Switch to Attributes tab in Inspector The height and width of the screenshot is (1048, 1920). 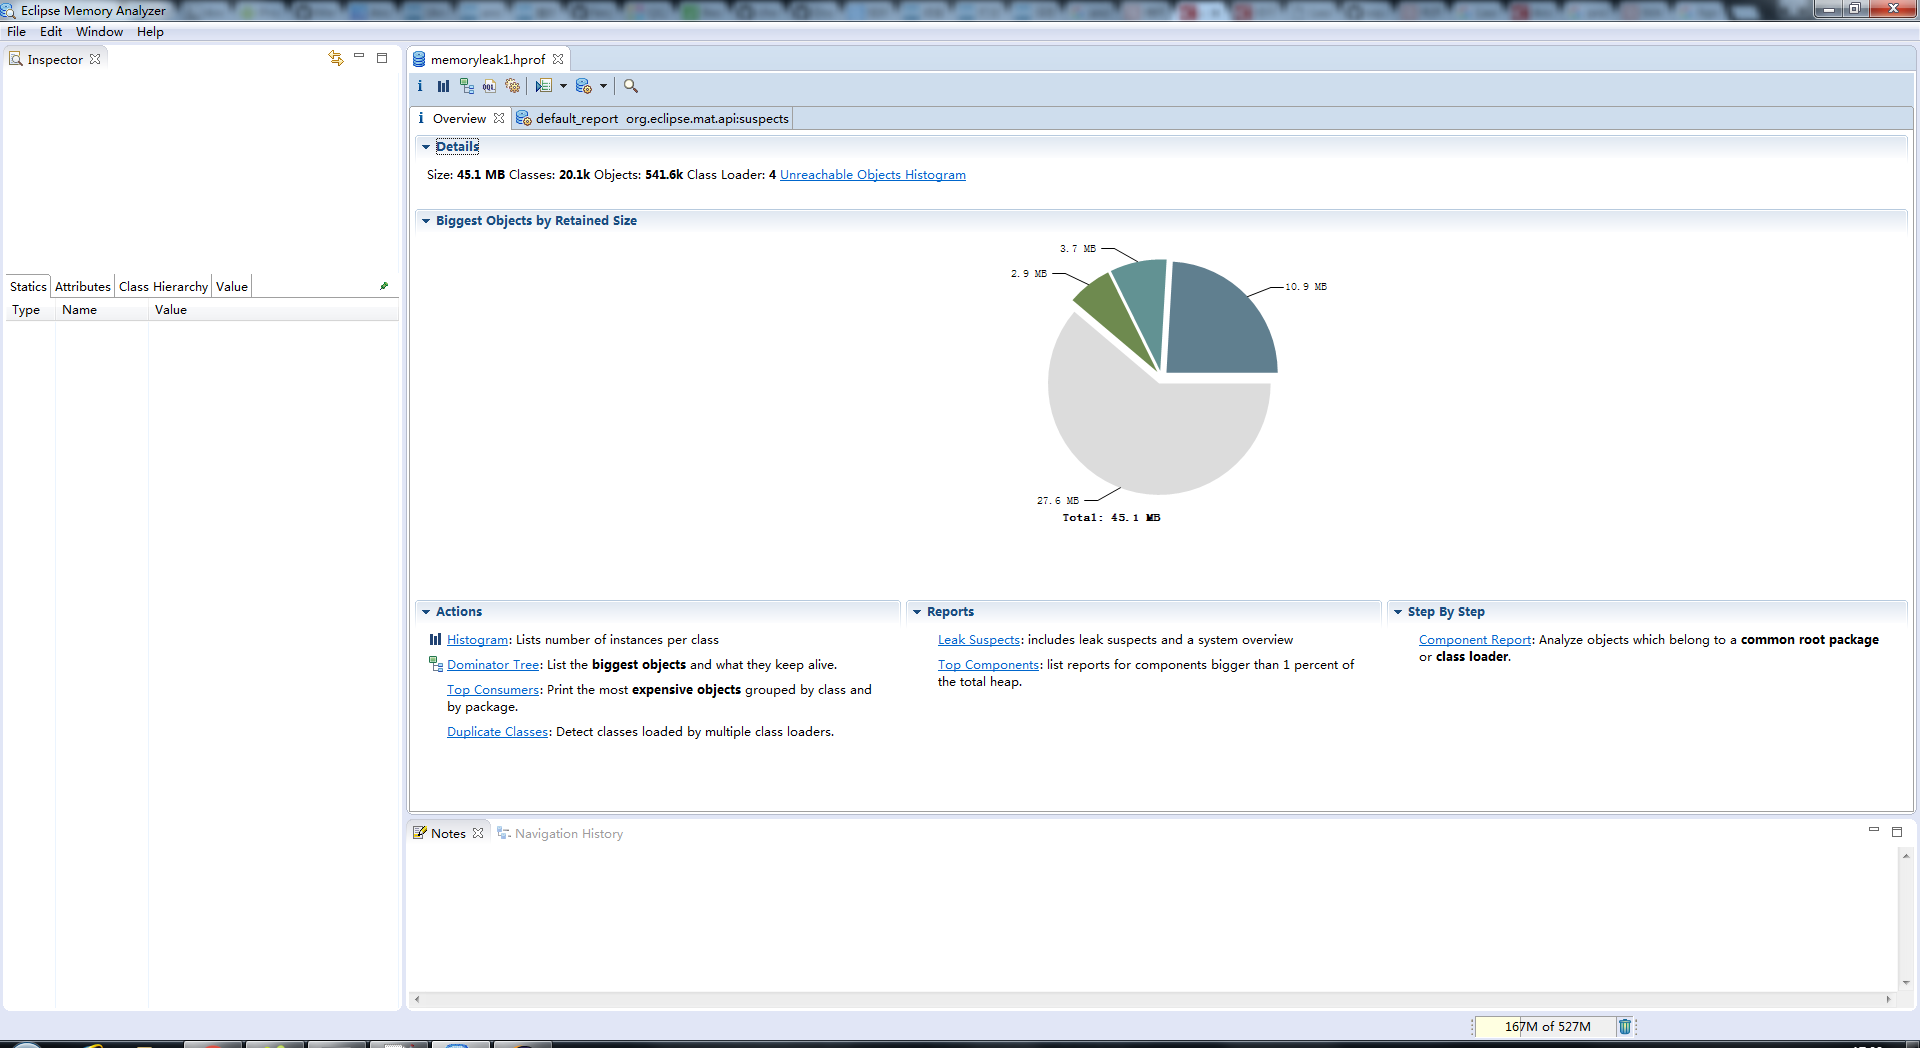83,286
